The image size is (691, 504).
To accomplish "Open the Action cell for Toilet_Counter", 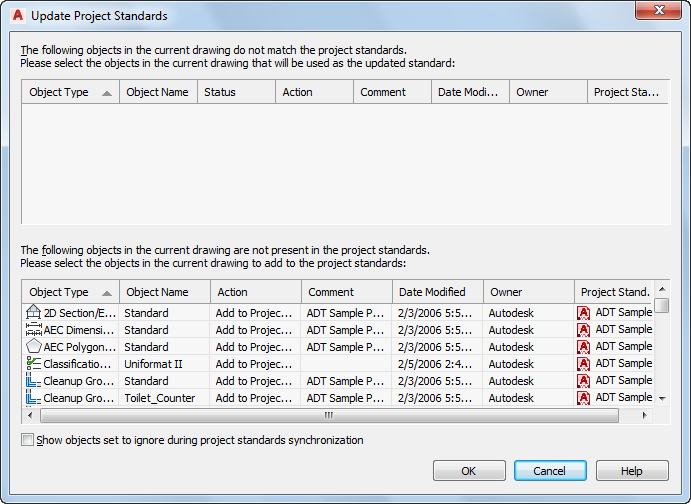I will coord(255,398).
